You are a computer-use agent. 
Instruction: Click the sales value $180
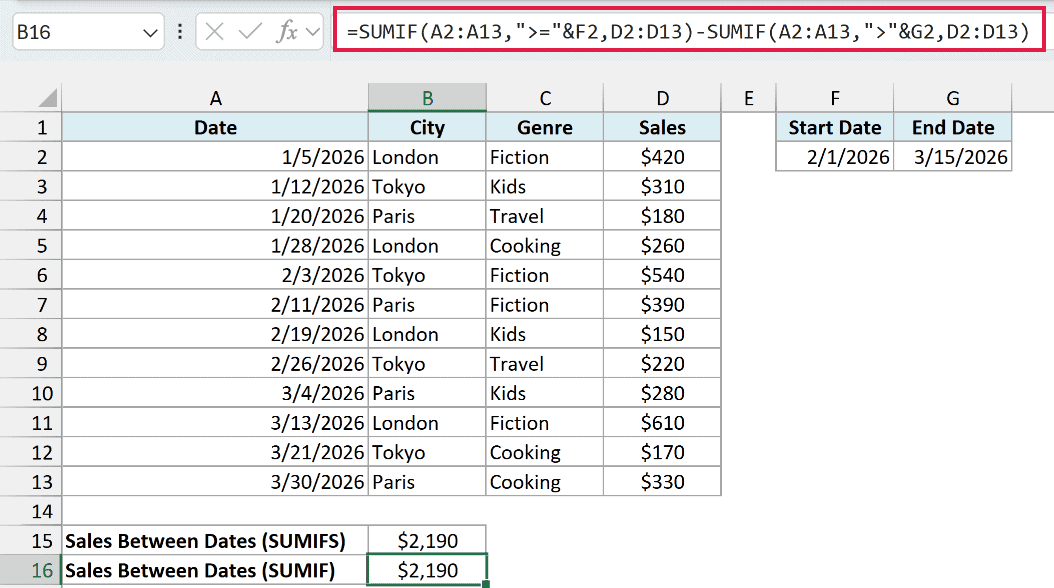coord(663,216)
